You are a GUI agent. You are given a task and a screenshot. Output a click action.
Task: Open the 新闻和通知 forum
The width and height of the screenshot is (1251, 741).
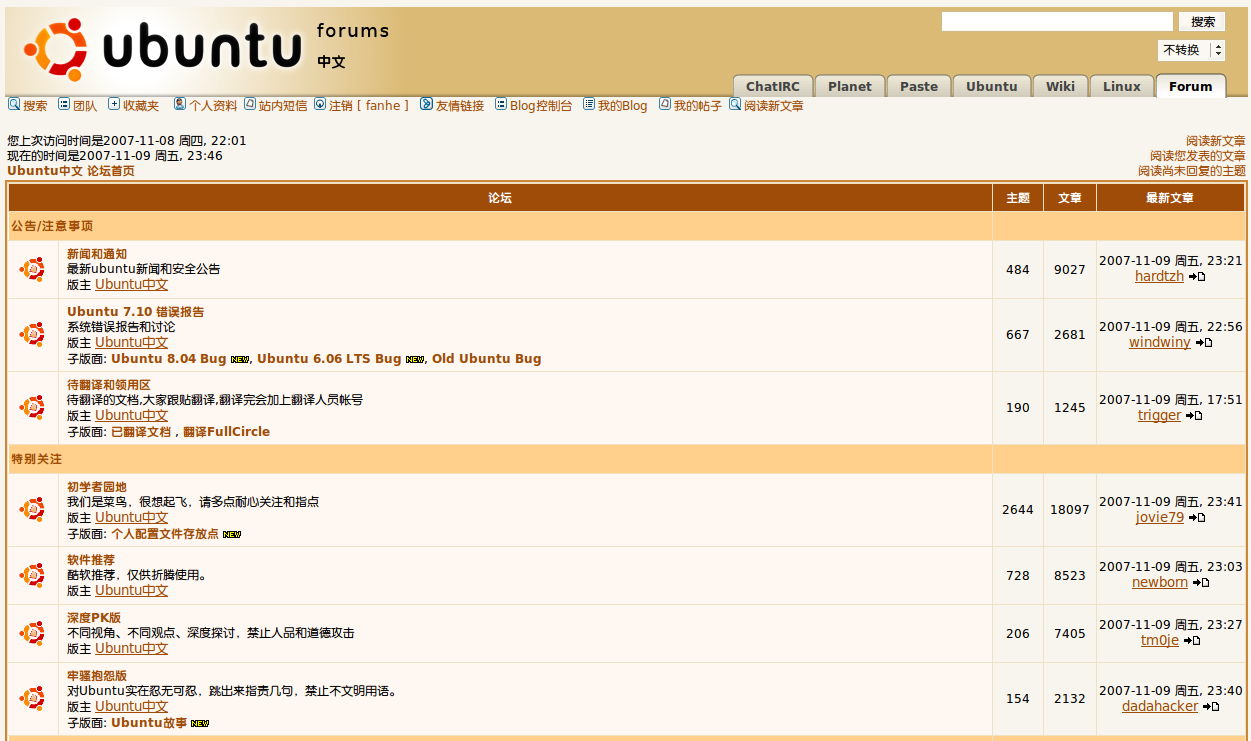(97, 254)
